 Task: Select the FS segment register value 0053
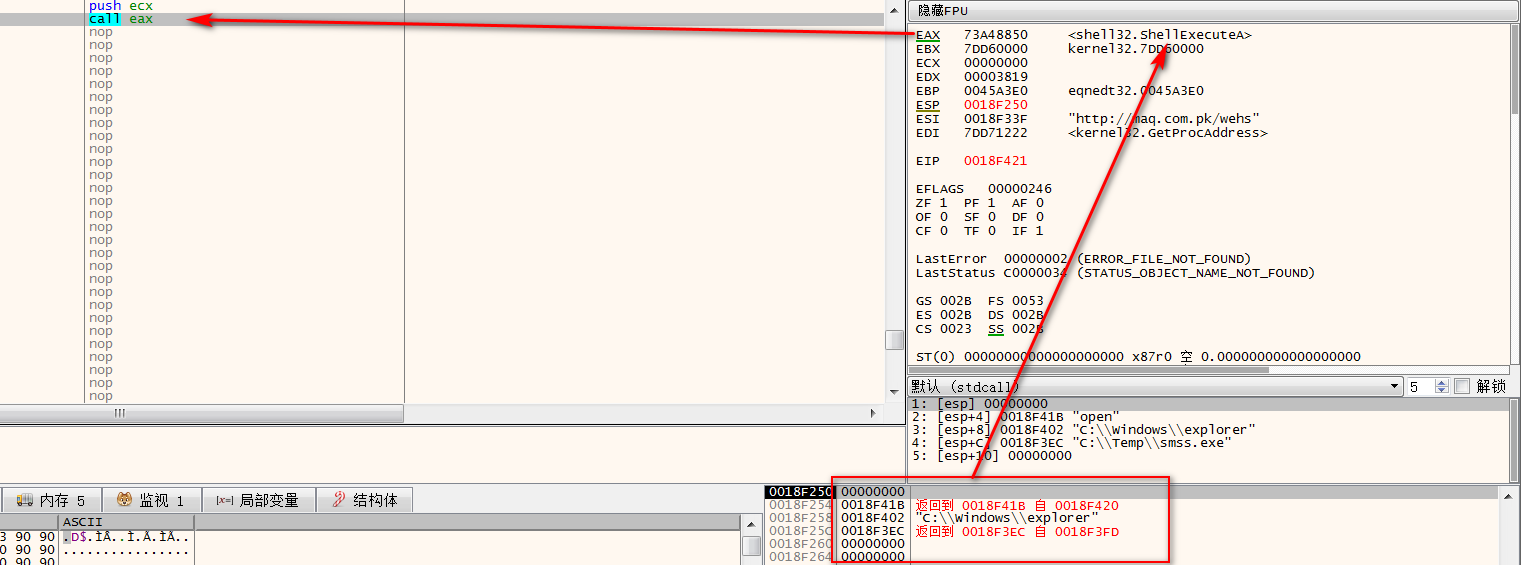[1027, 301]
